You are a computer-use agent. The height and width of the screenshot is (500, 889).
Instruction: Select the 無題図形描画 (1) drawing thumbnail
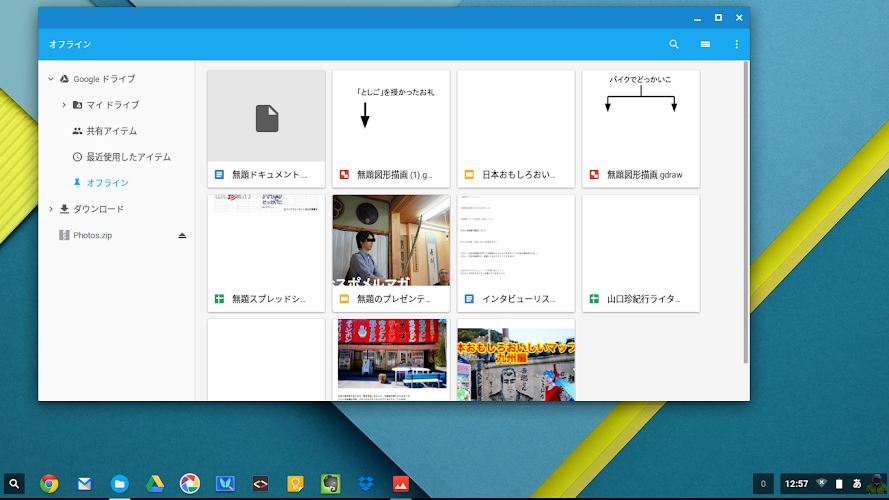click(391, 116)
